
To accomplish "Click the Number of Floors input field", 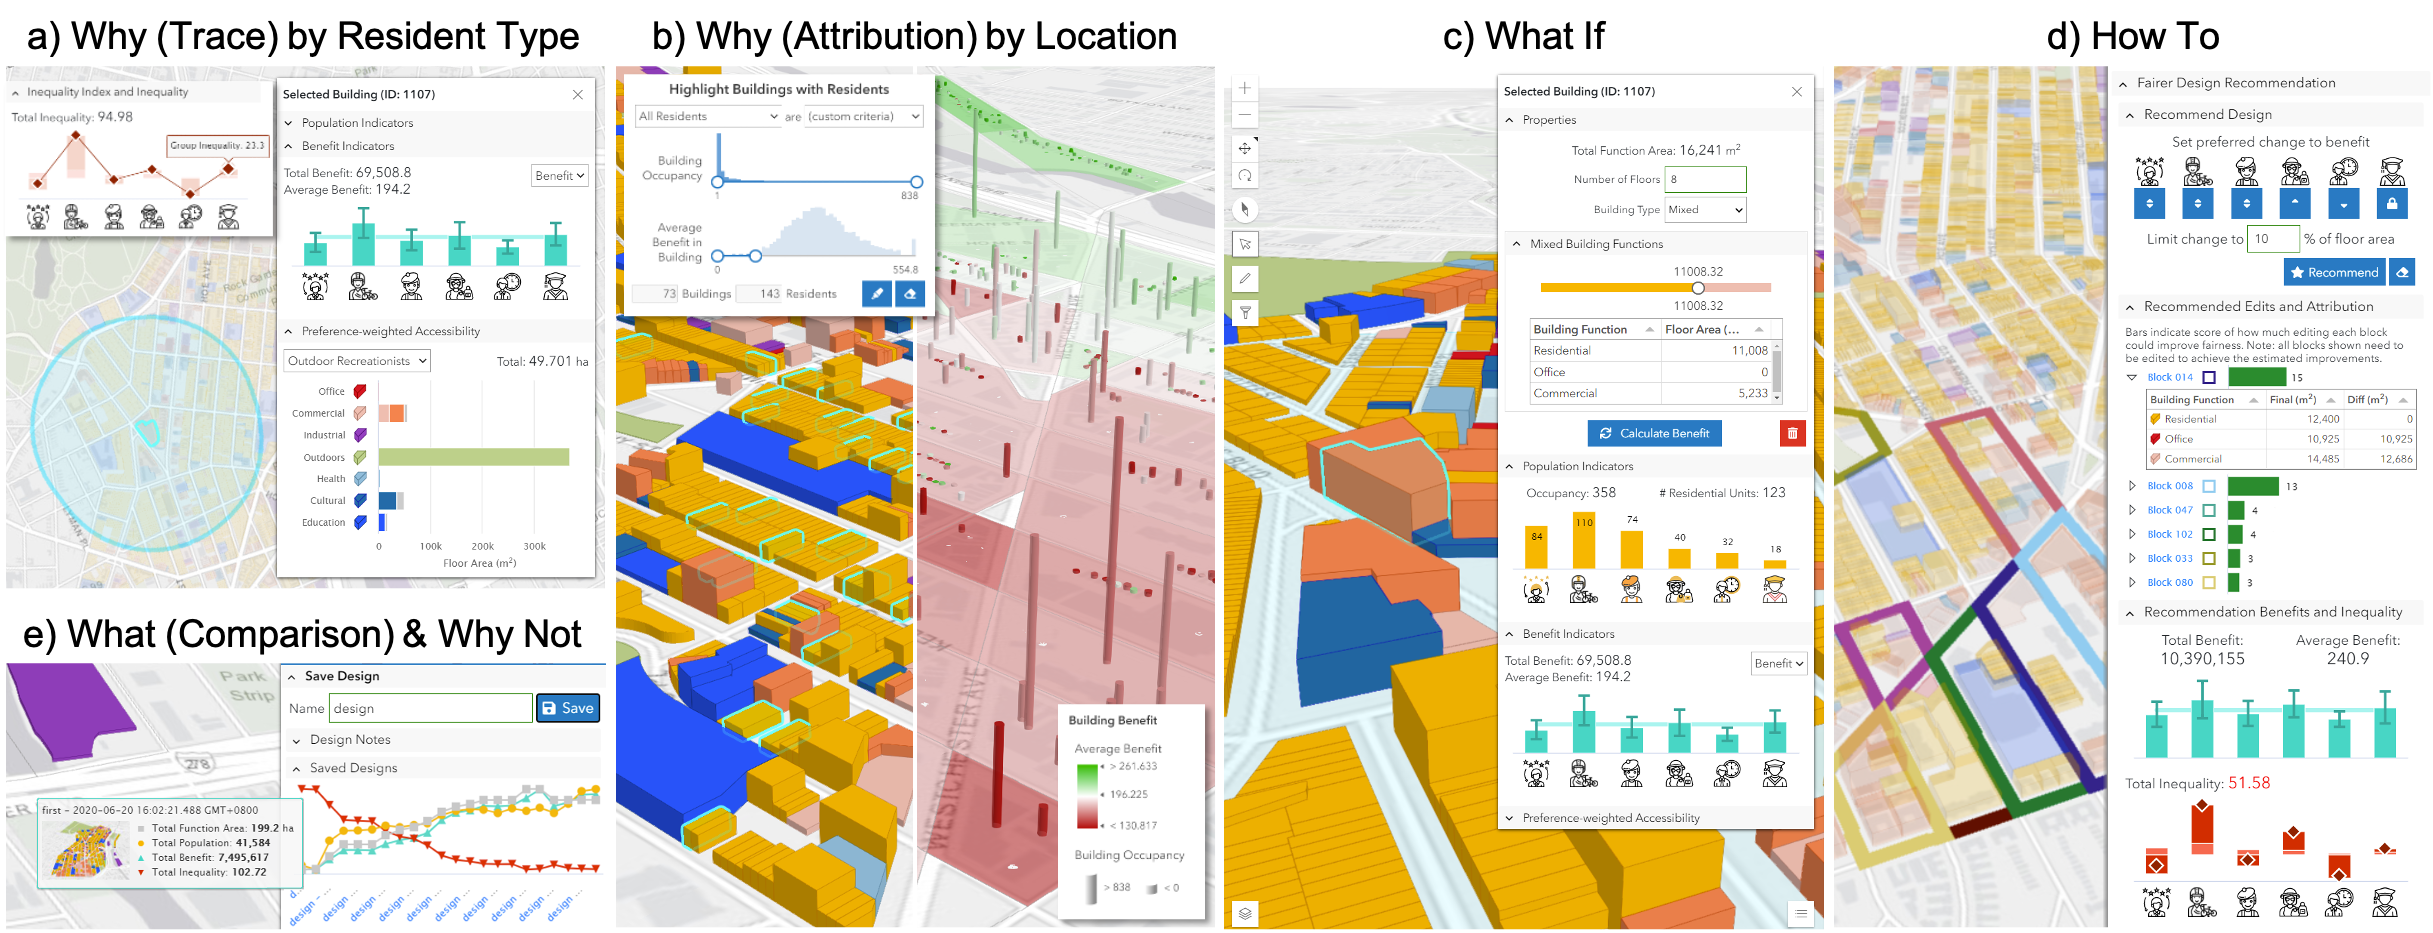I will pyautogui.click(x=1705, y=179).
